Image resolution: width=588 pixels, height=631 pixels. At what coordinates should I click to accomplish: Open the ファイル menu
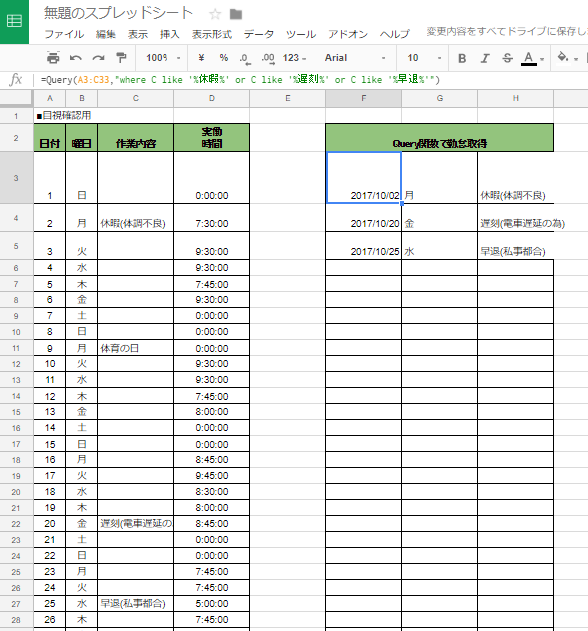click(x=64, y=34)
